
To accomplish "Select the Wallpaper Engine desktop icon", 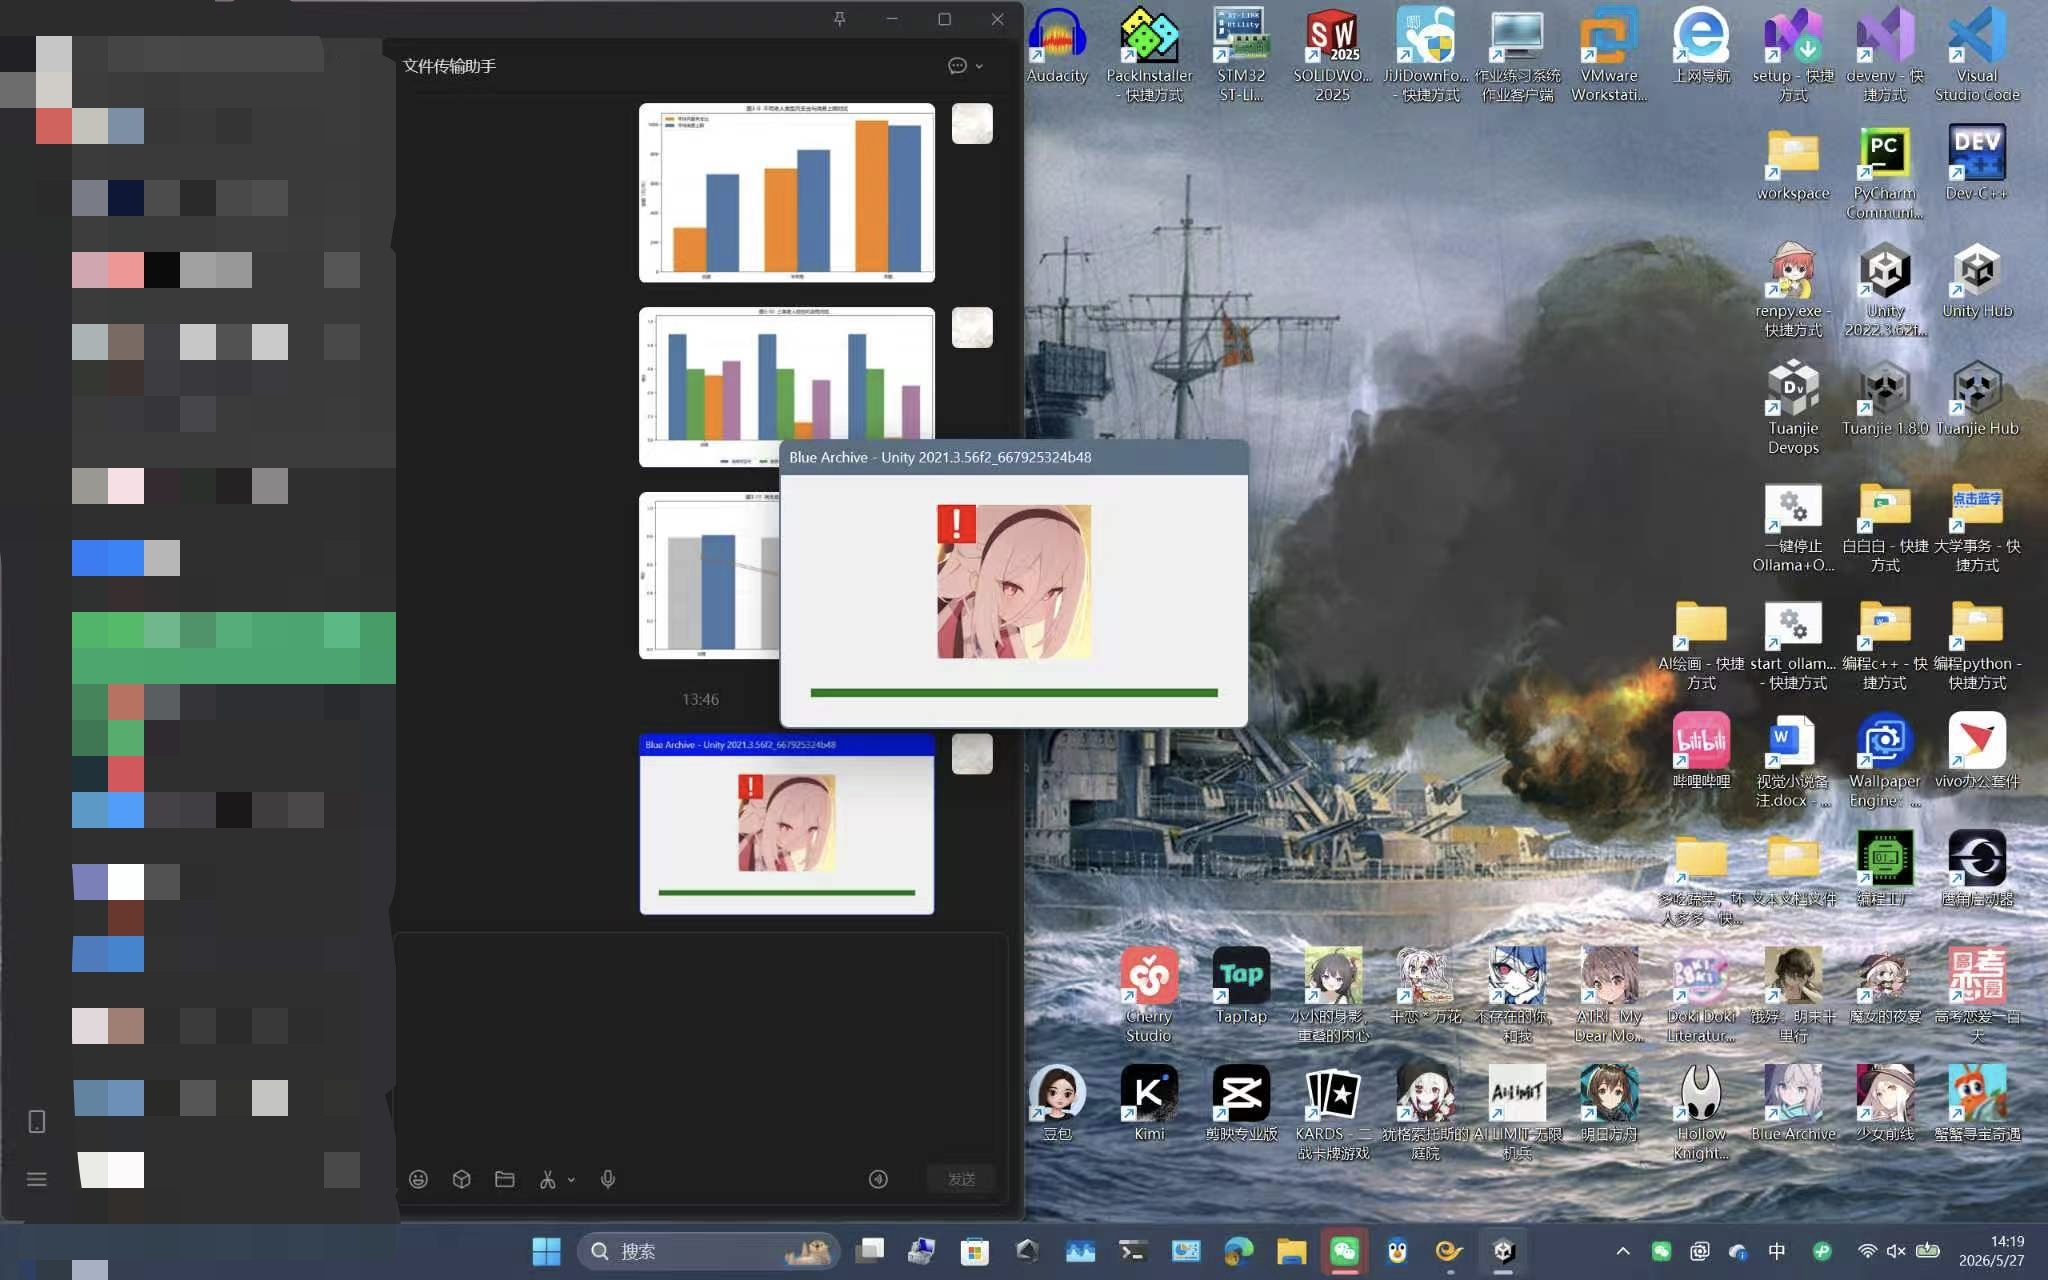I will point(1885,761).
